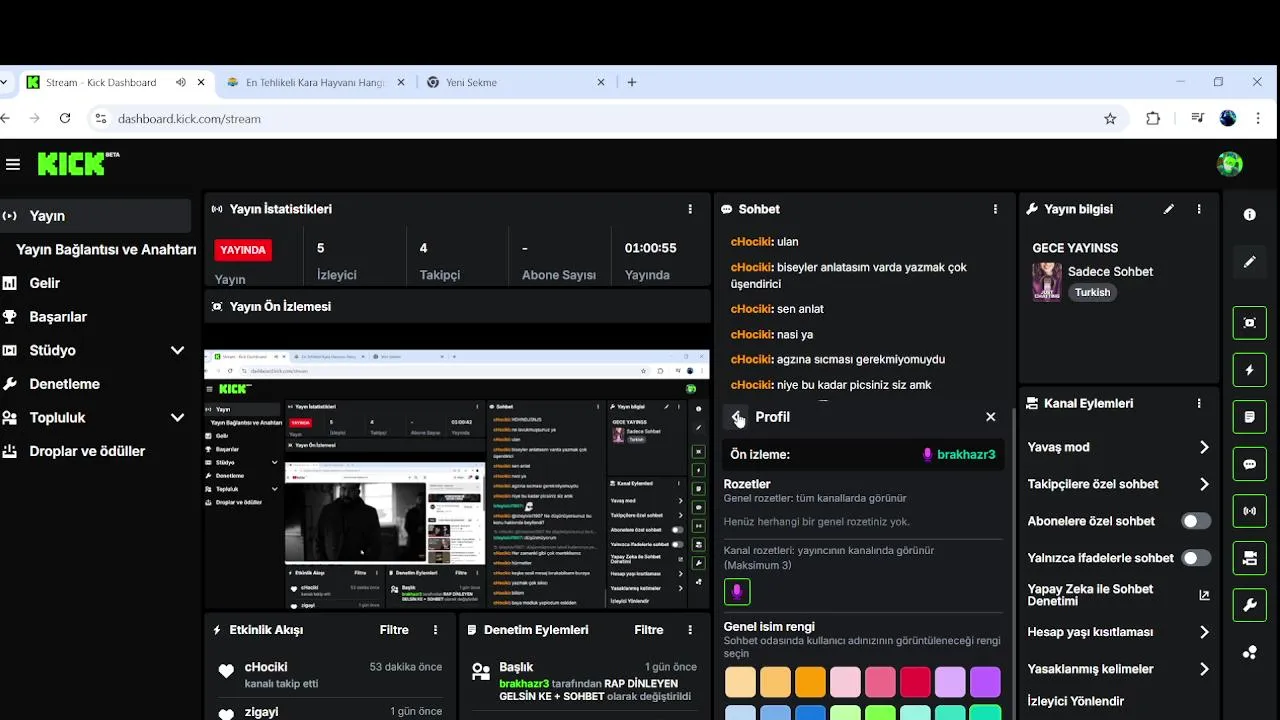Viewport: 1280px width, 720px height.
Task: Select the purple microphone channel badge
Action: (737, 592)
